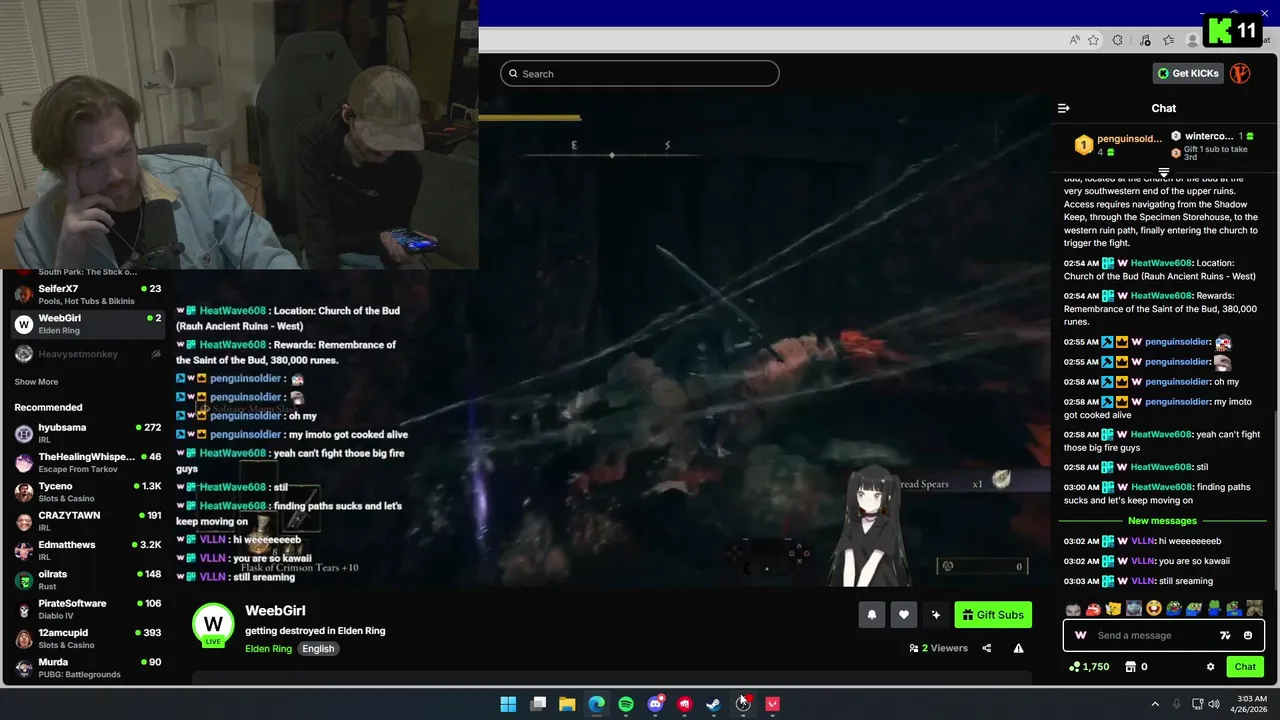This screenshot has width=1280, height=720.
Task: Open the browser media control icon
Action: tap(1143, 40)
